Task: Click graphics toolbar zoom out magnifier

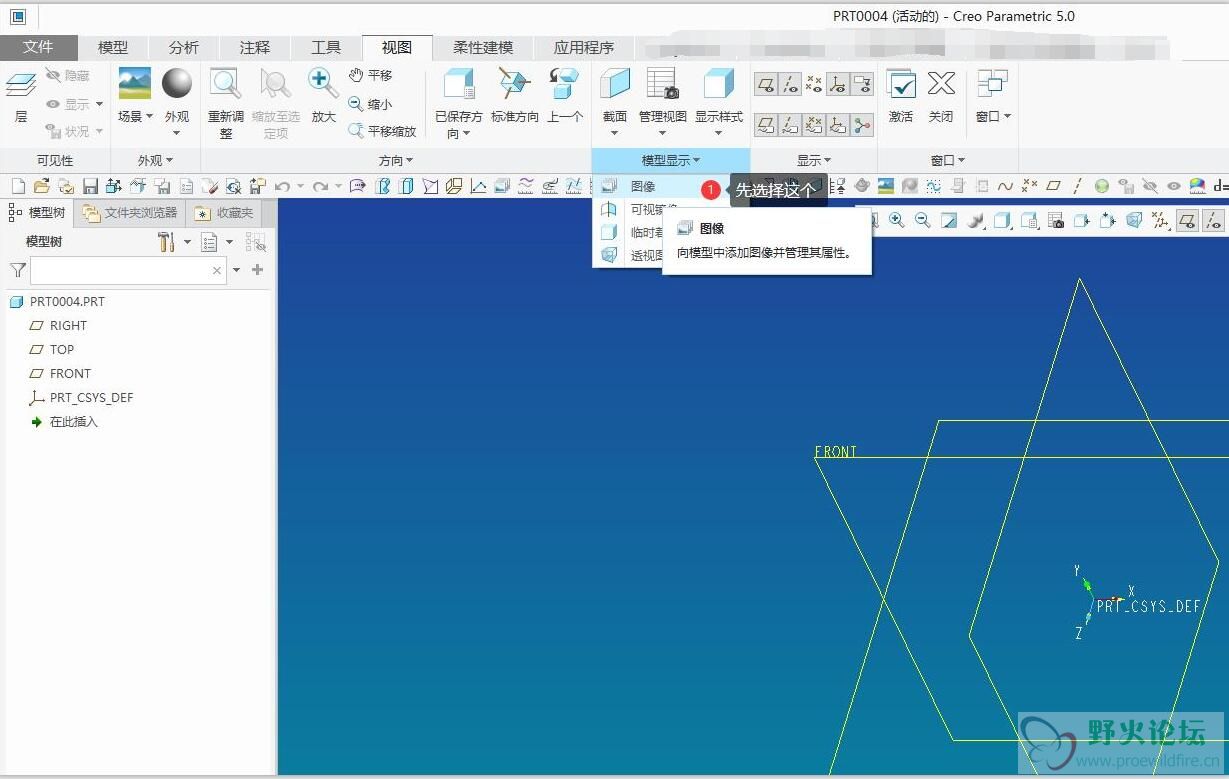Action: 923,220
